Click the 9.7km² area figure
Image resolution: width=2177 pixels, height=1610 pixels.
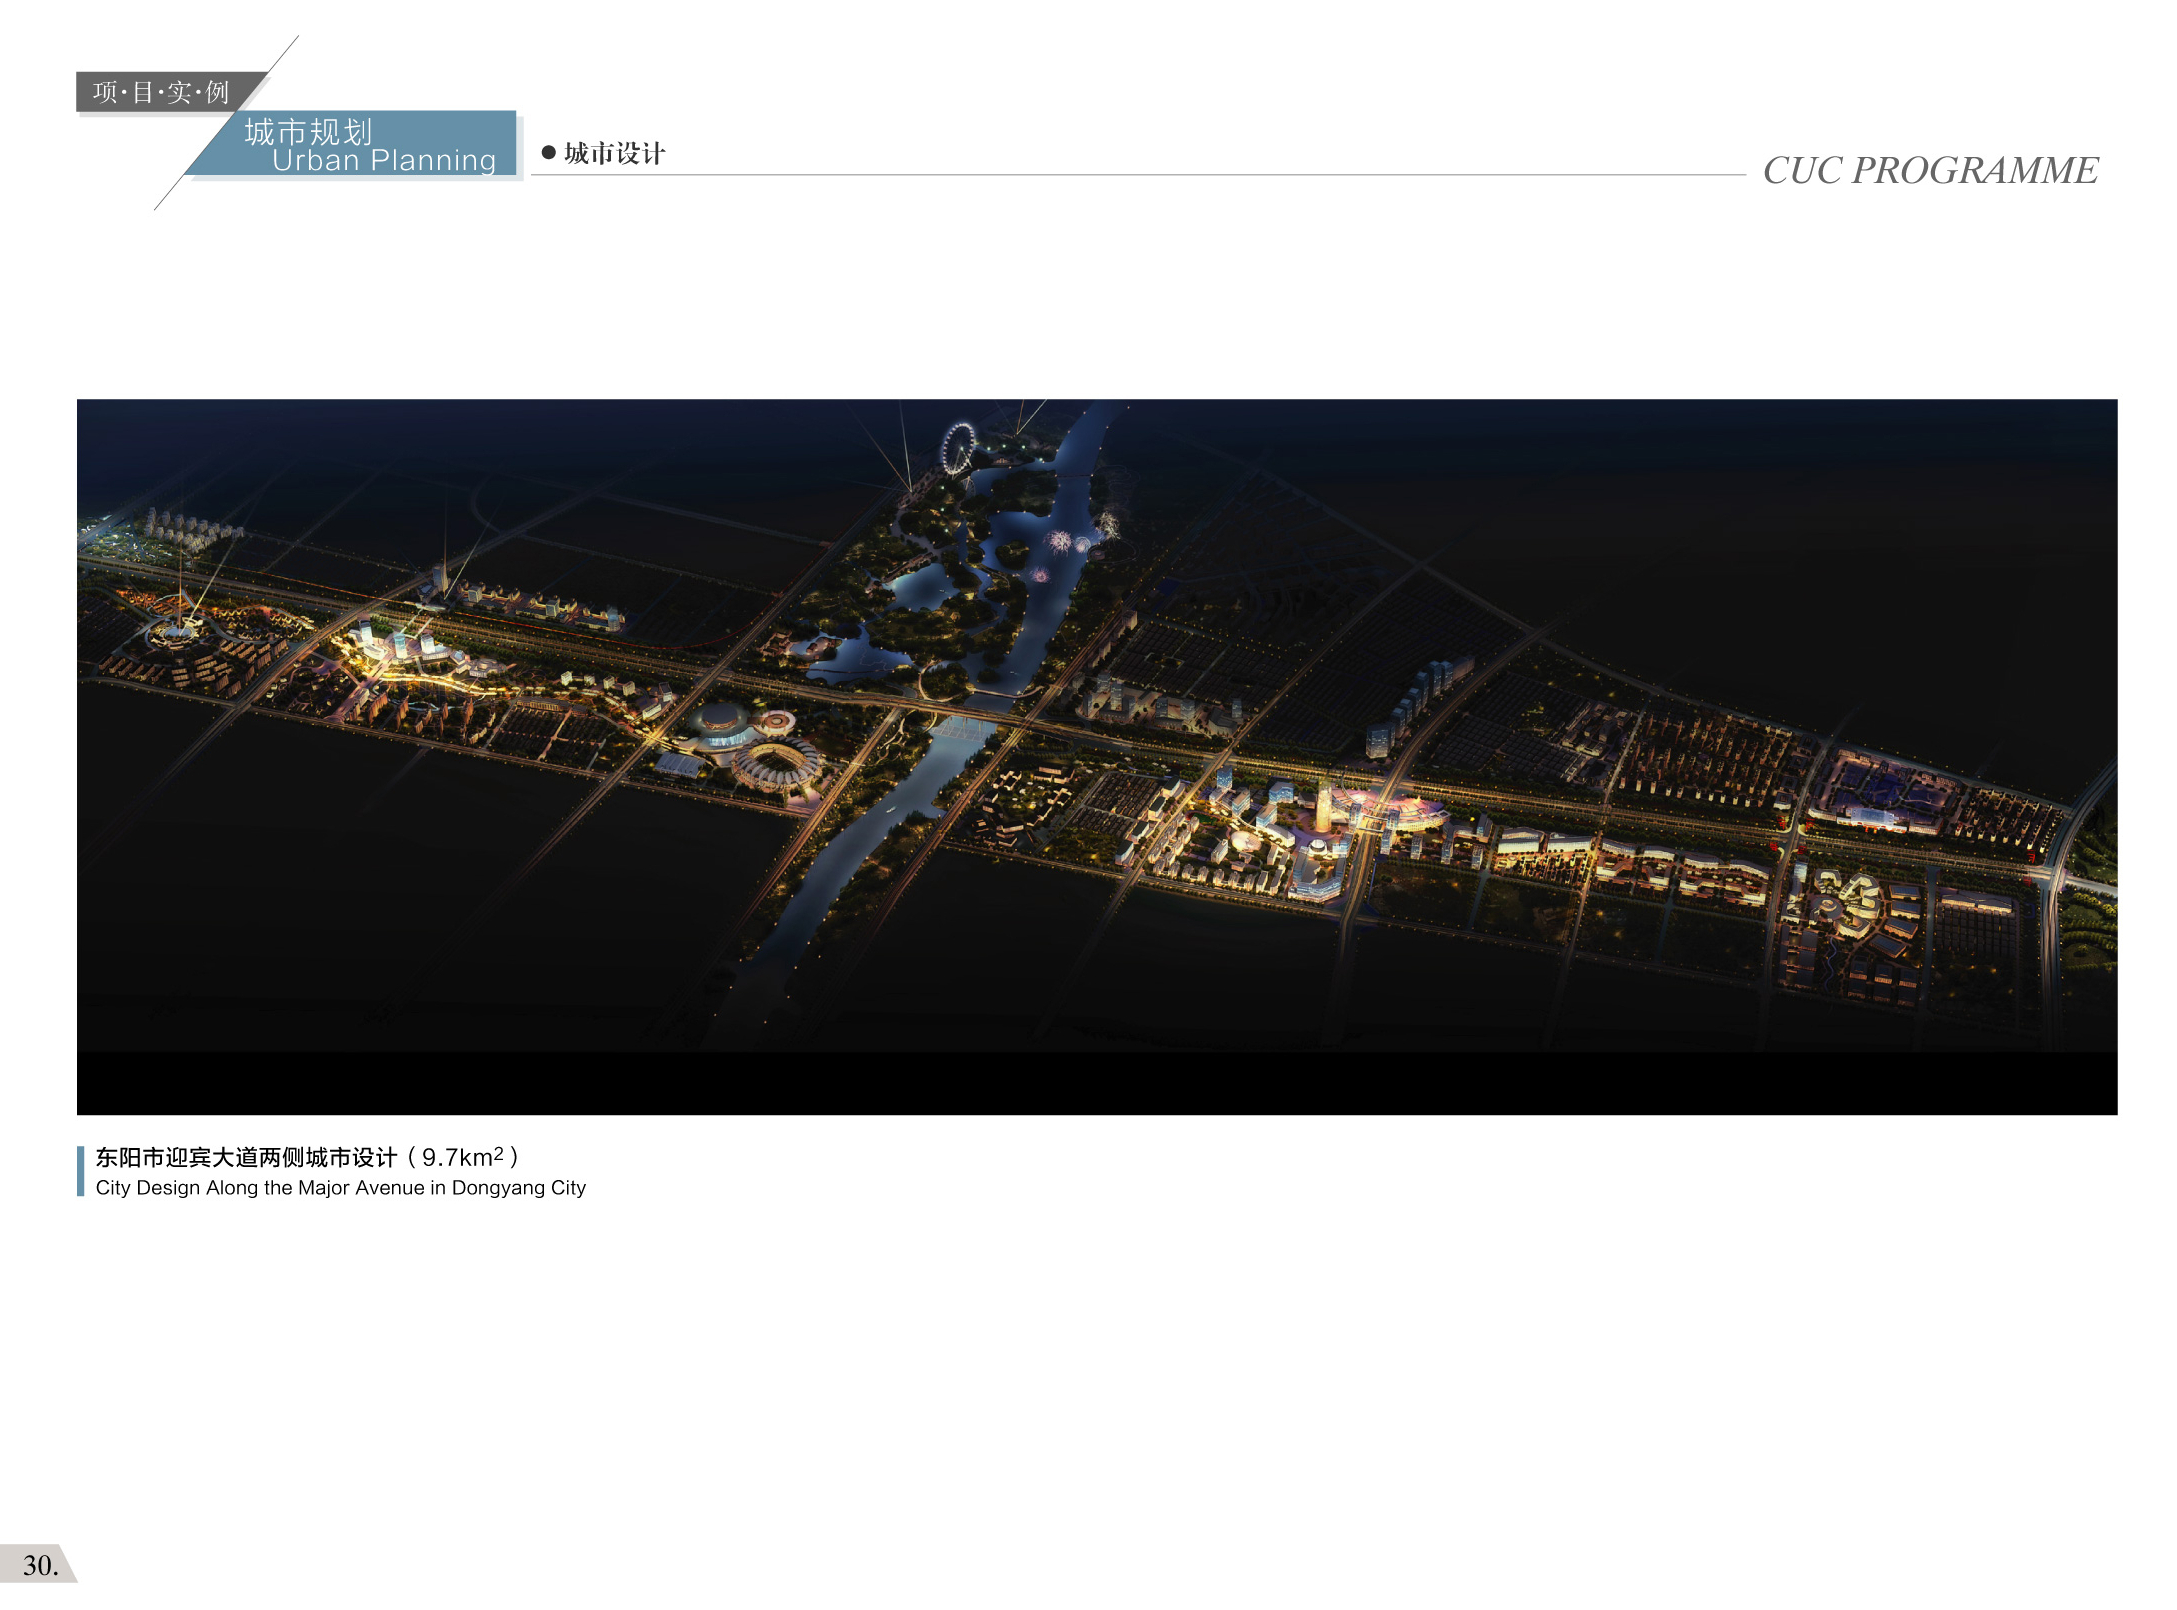[462, 1157]
